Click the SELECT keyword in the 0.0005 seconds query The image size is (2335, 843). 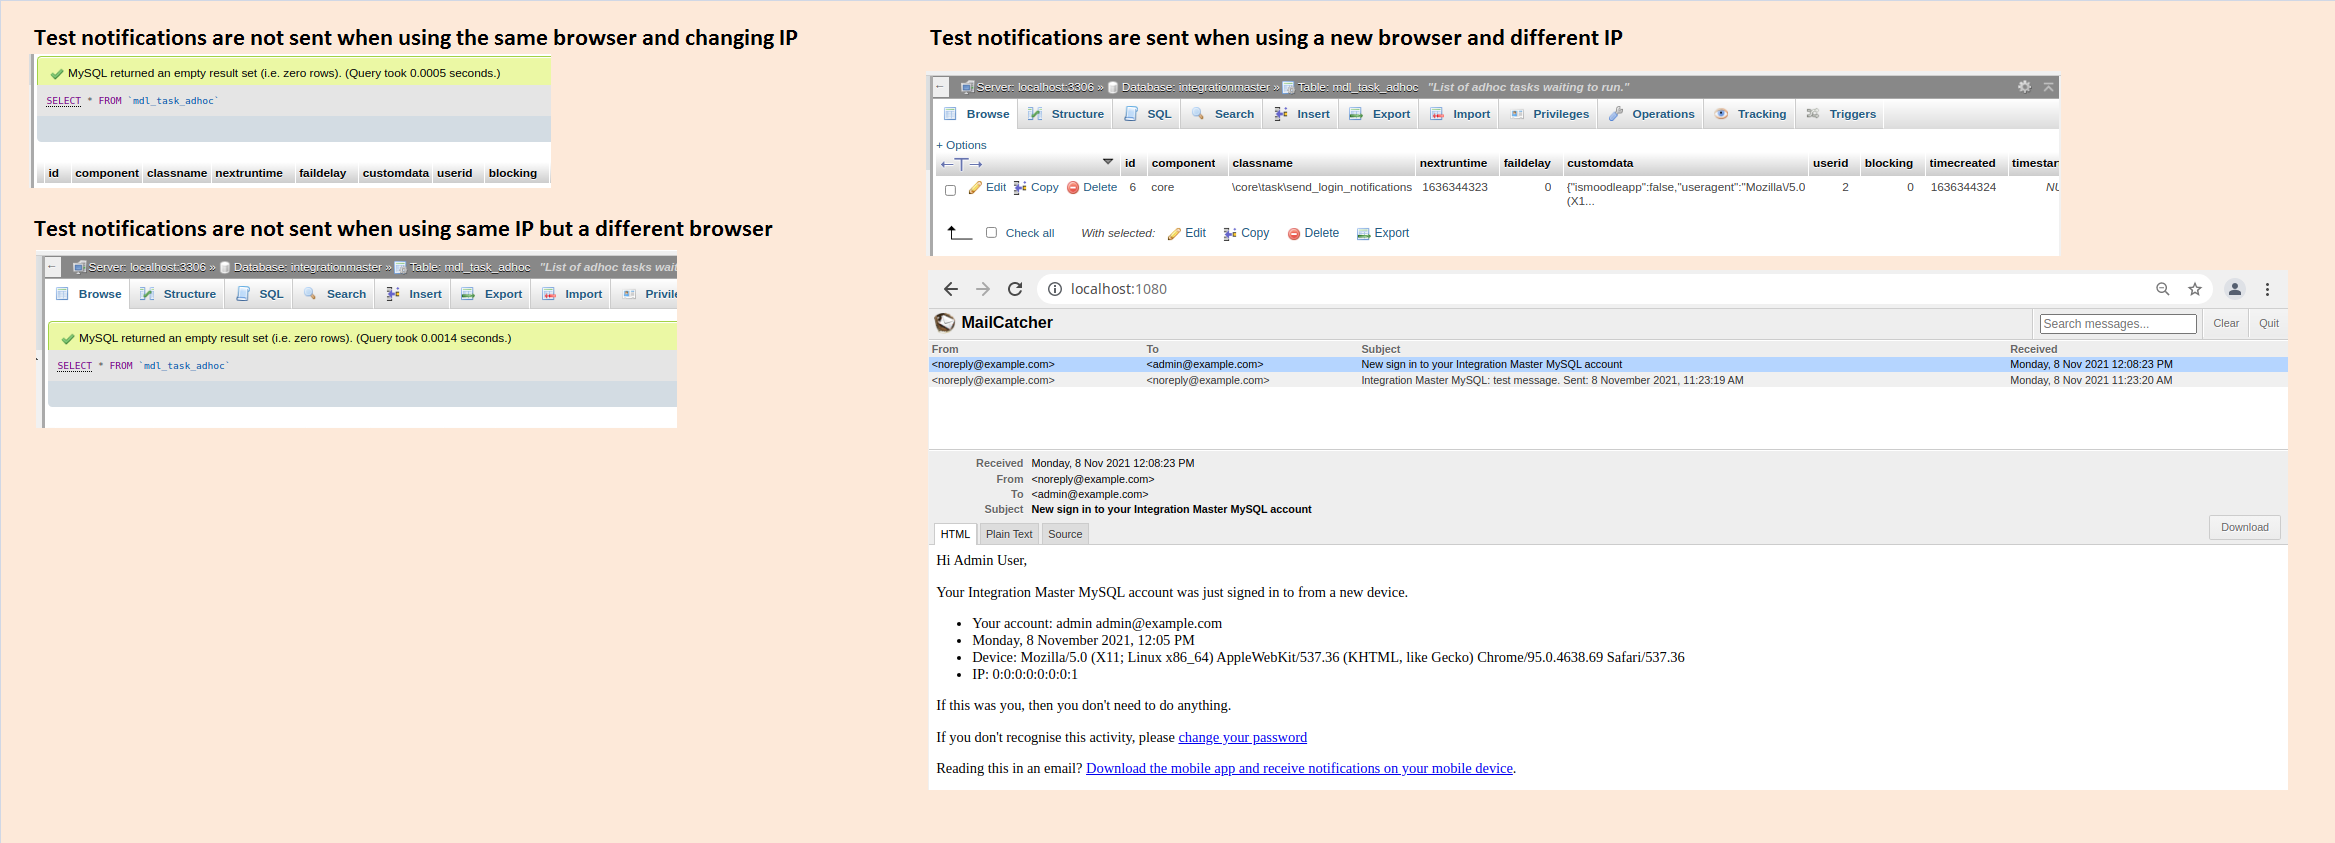pyautogui.click(x=63, y=101)
